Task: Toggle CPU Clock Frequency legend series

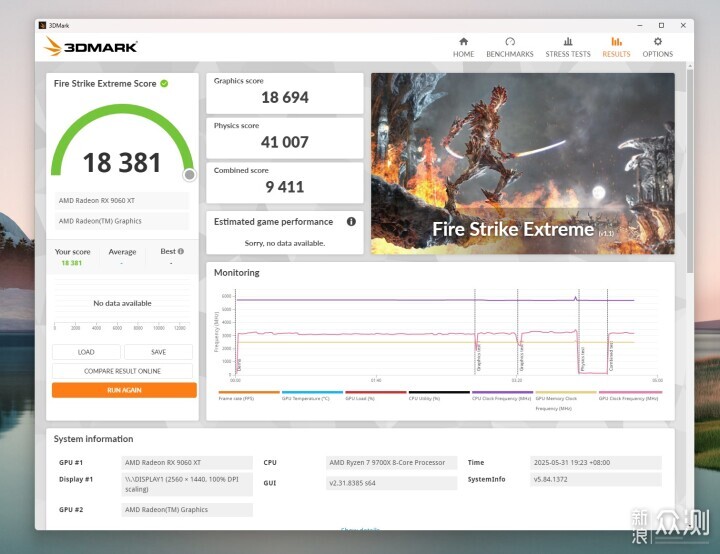Action: (x=502, y=396)
